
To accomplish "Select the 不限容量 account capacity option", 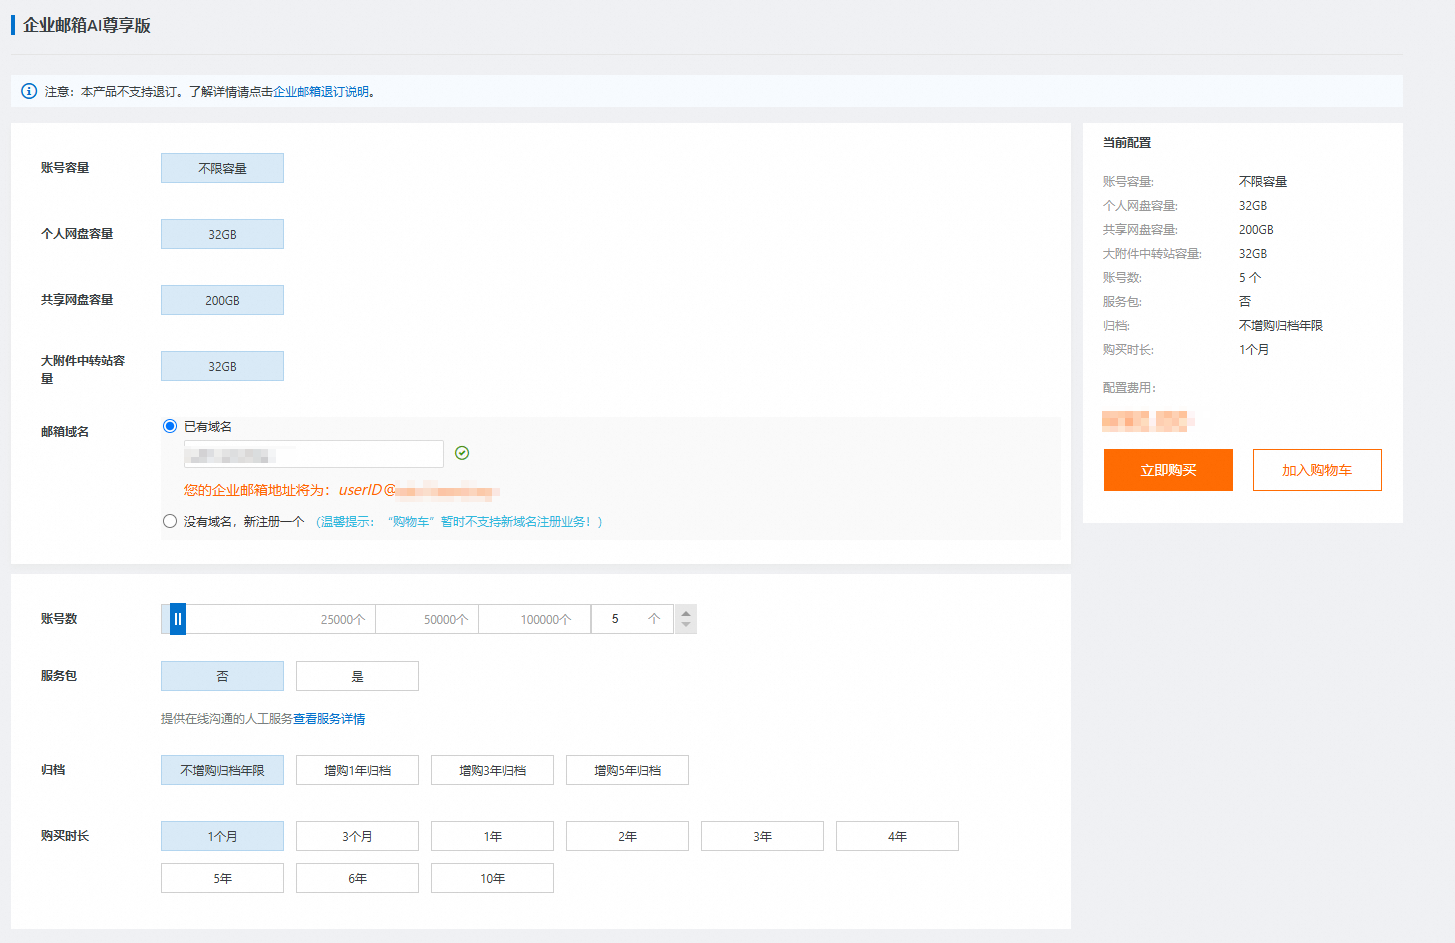I will [222, 168].
